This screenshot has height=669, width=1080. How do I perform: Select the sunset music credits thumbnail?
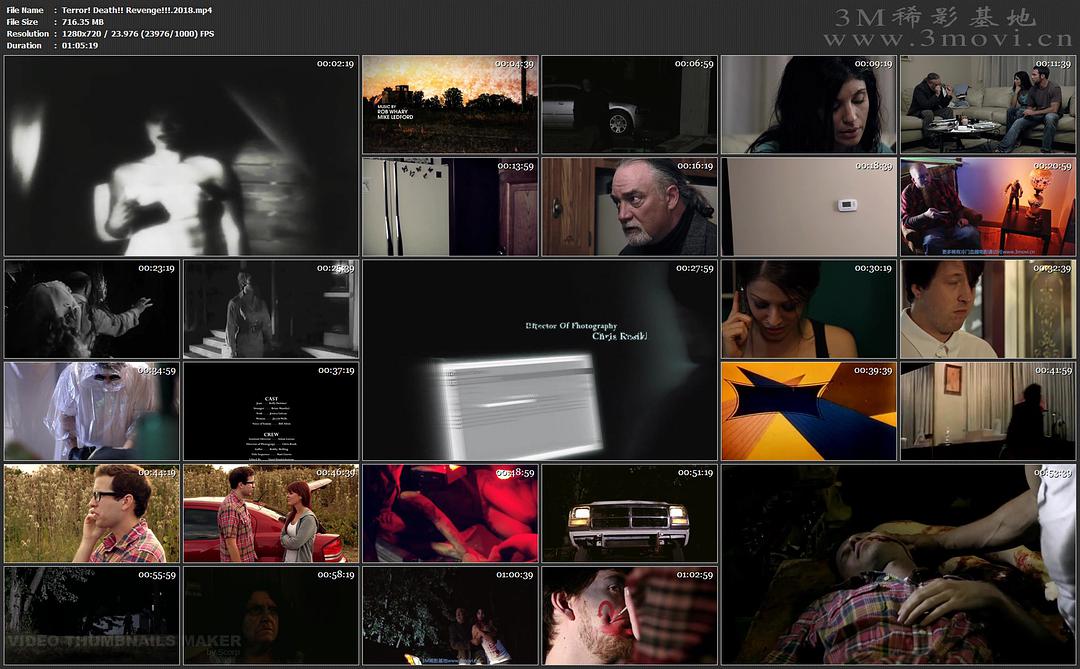(449, 105)
